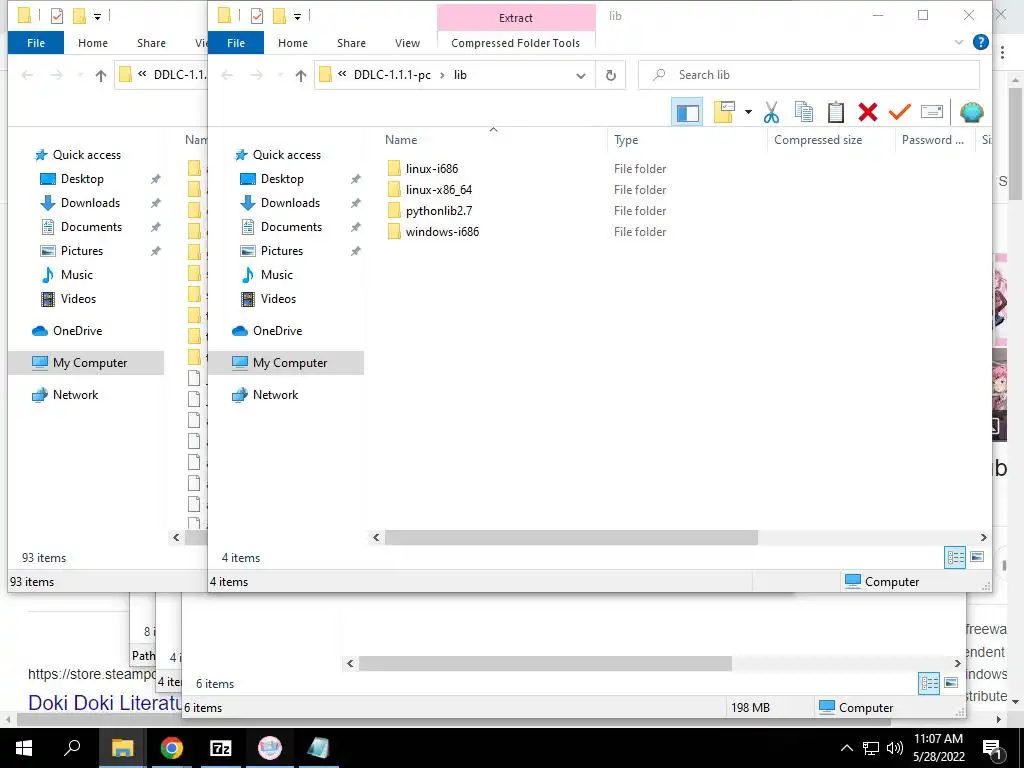Click the taskbar Search magnifier icon
Screen dimensions: 1024x768
(x=72, y=748)
